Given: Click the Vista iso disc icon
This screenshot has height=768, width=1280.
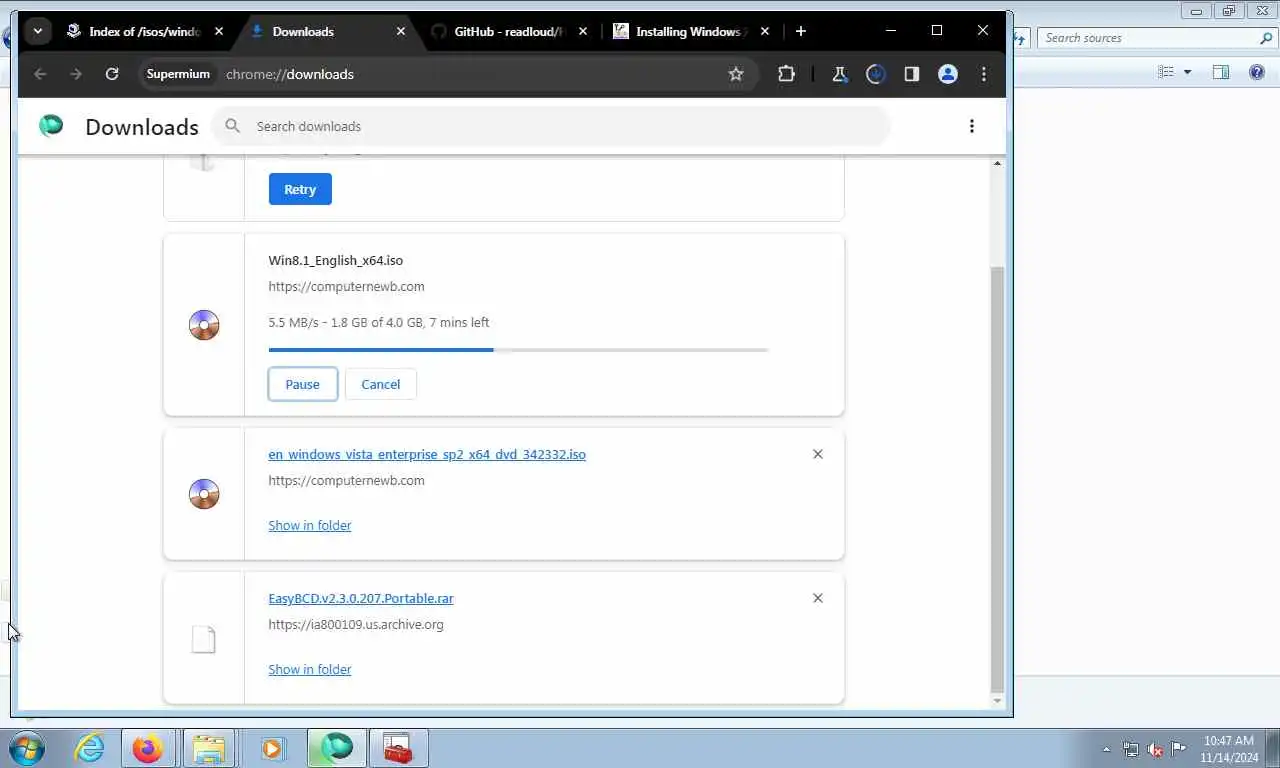Looking at the screenshot, I should tap(204, 494).
